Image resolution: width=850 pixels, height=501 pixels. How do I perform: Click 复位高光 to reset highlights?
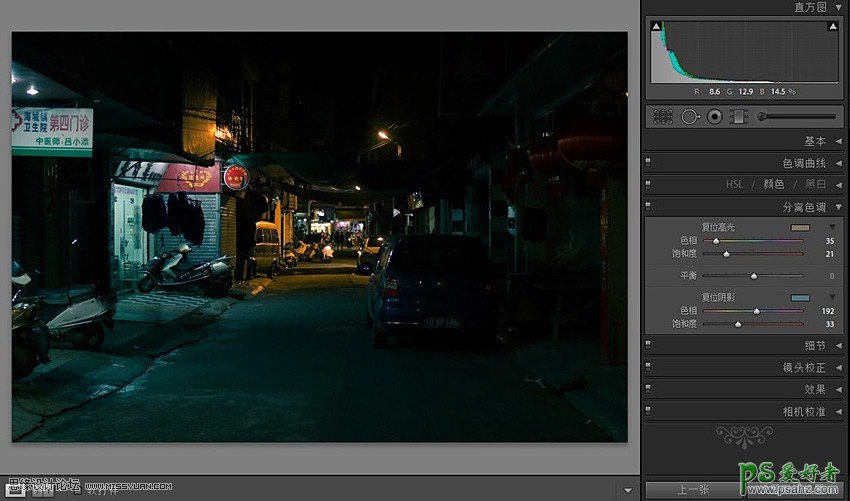[x=720, y=227]
